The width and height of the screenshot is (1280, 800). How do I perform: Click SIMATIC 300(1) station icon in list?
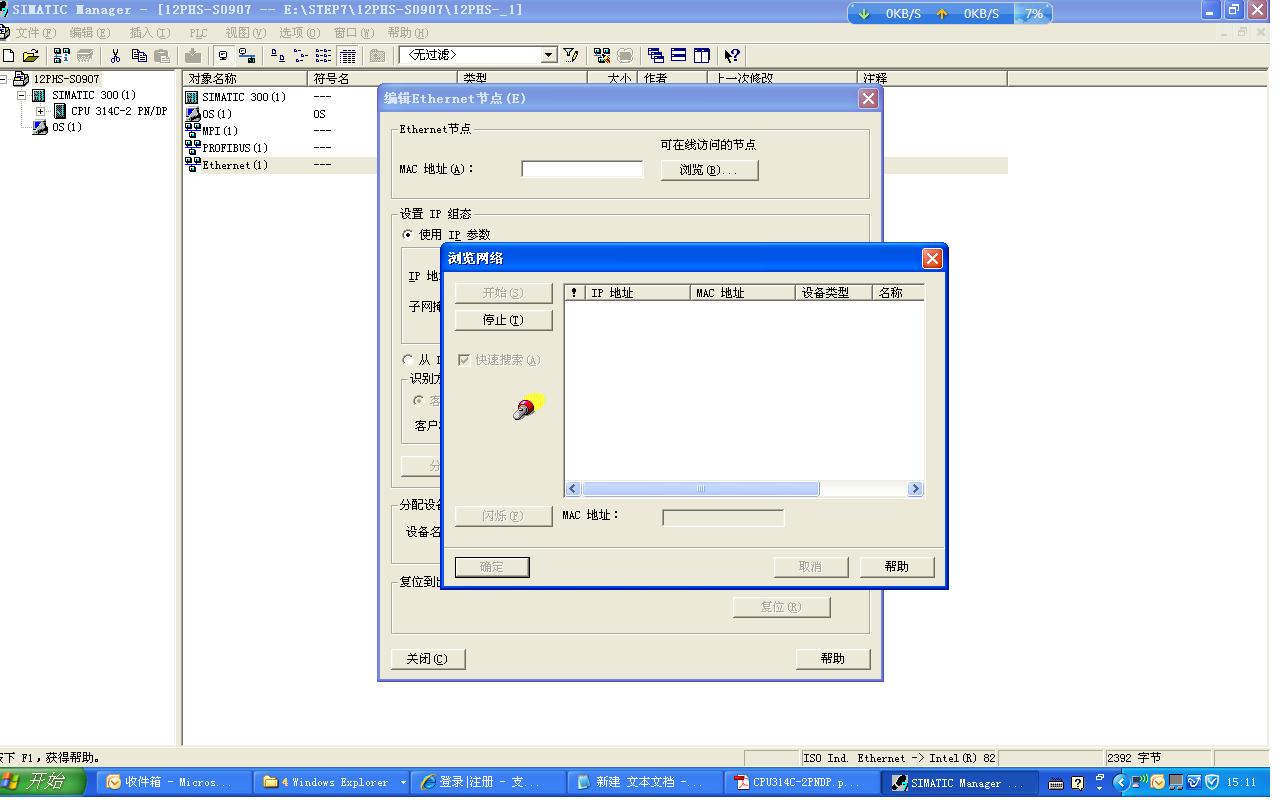tap(192, 97)
